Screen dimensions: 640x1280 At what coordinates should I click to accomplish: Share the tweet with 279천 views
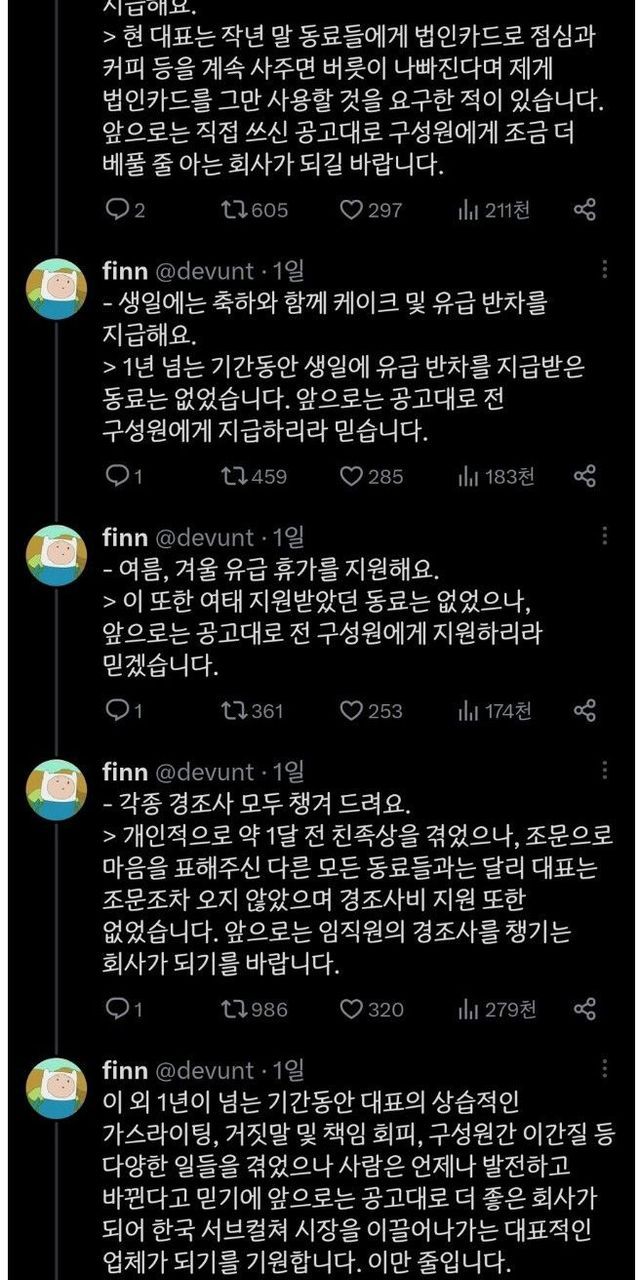point(585,1009)
